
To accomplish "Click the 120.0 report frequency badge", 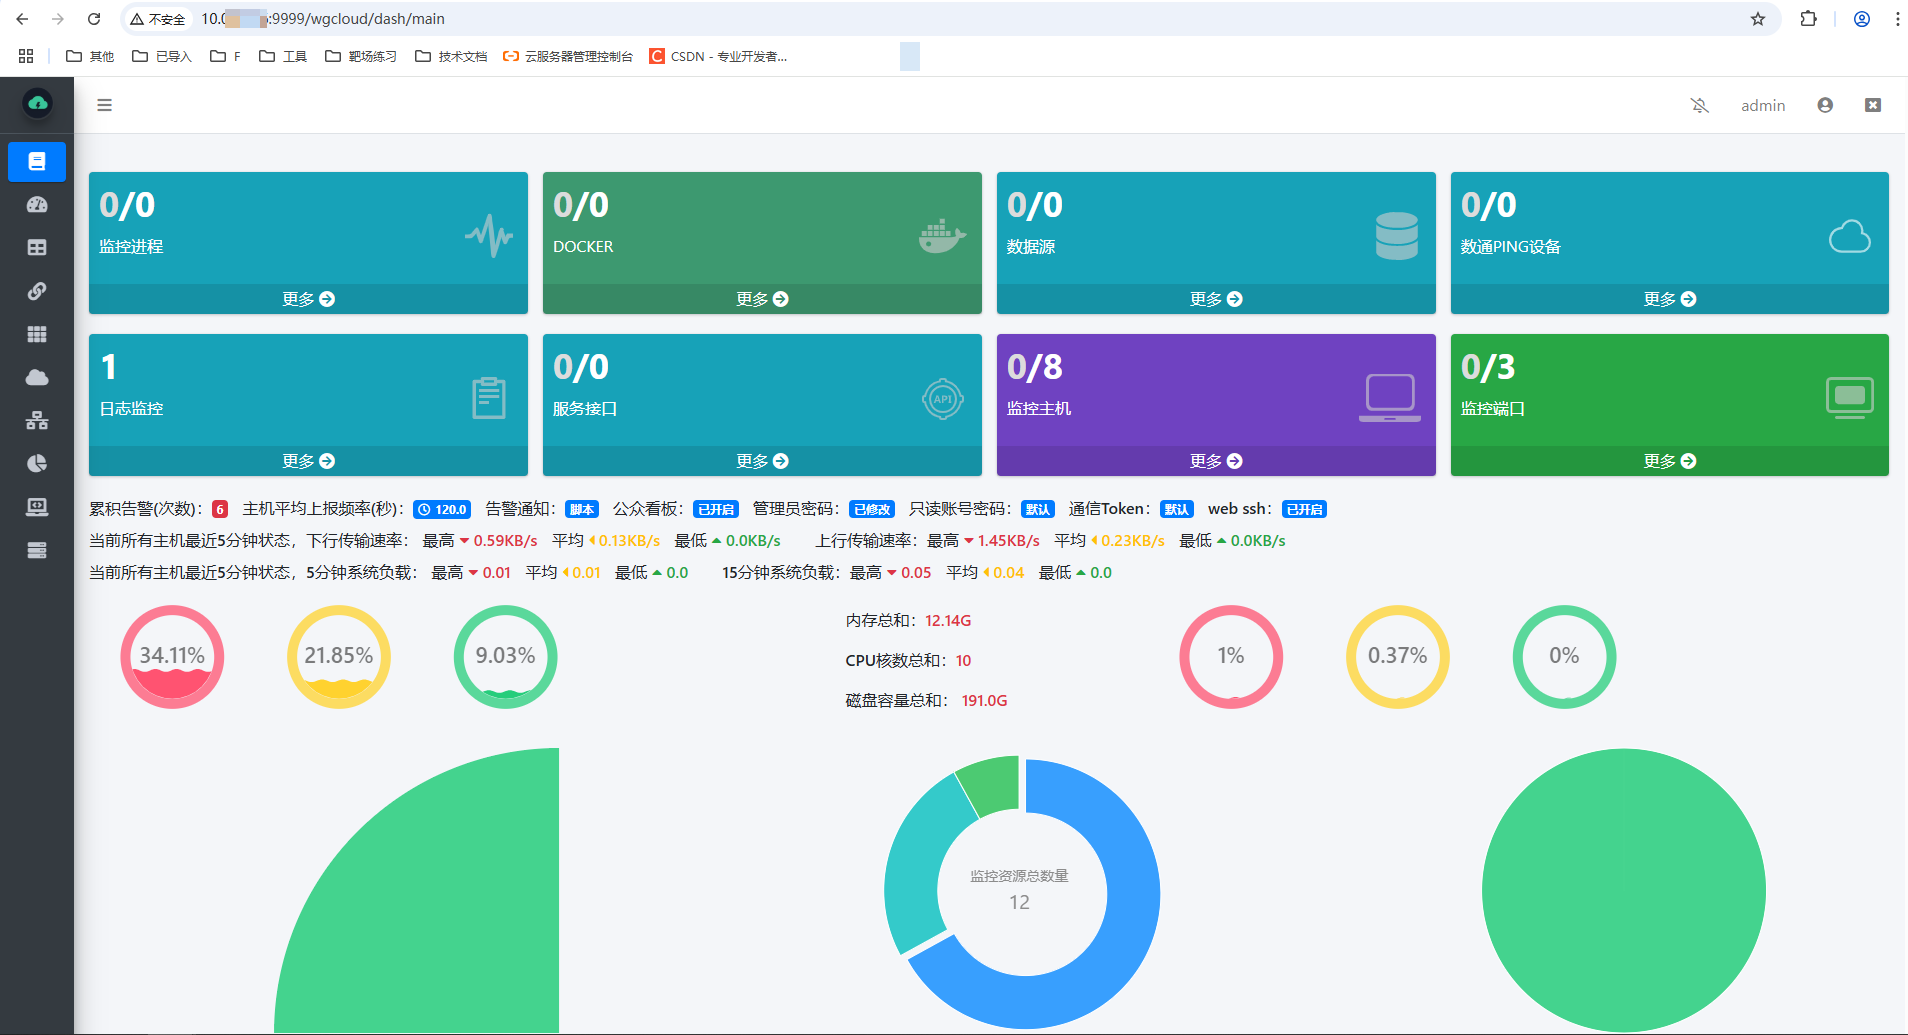I will [442, 509].
